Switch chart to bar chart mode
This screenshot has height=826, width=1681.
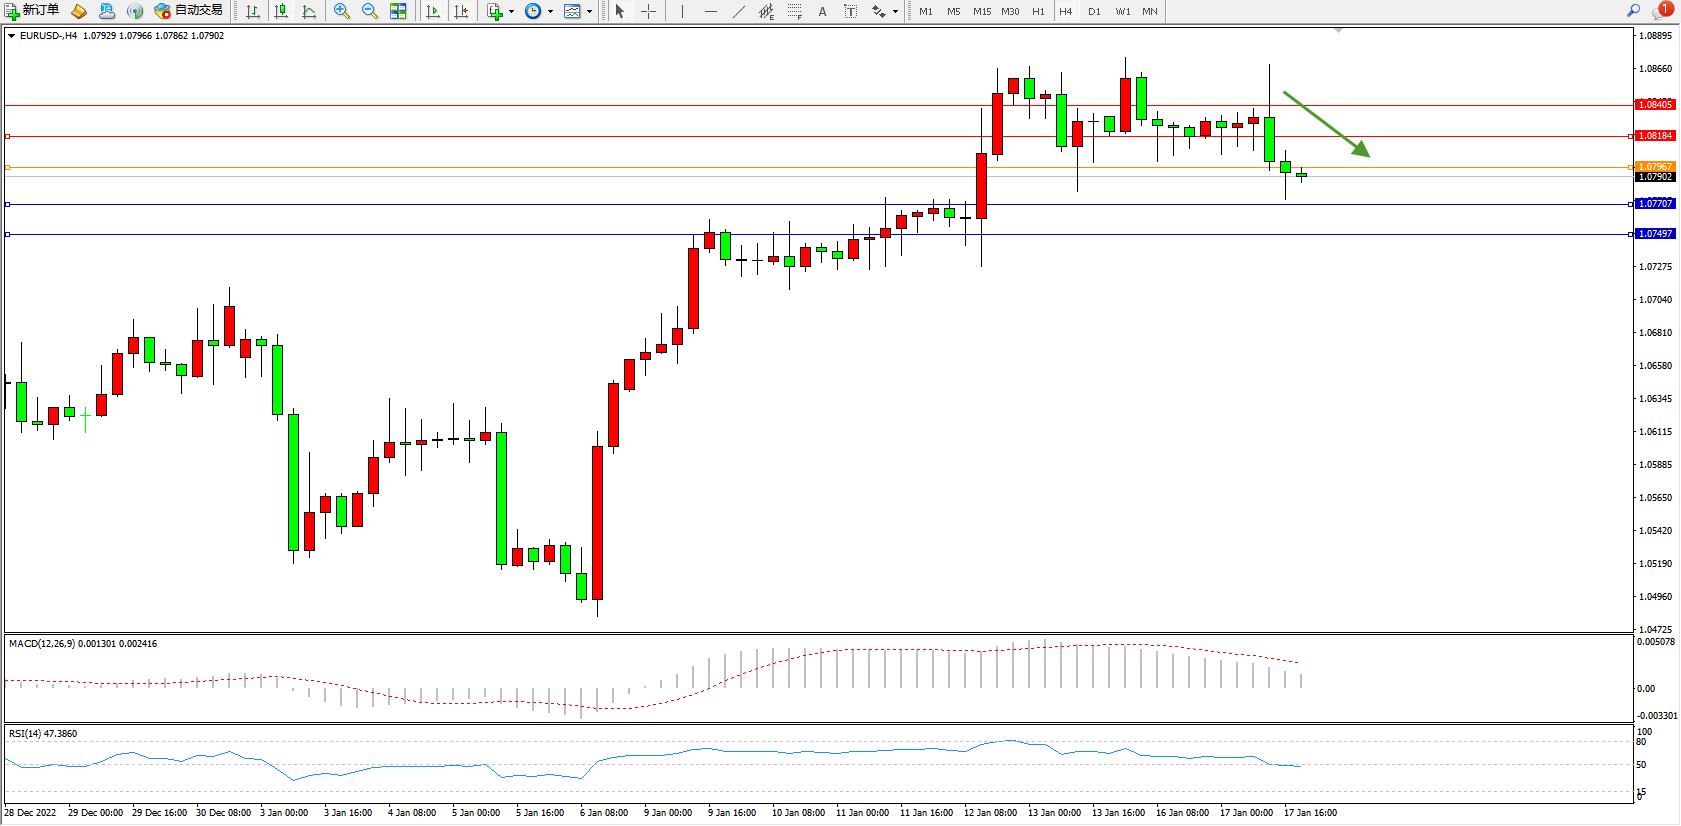[x=253, y=11]
